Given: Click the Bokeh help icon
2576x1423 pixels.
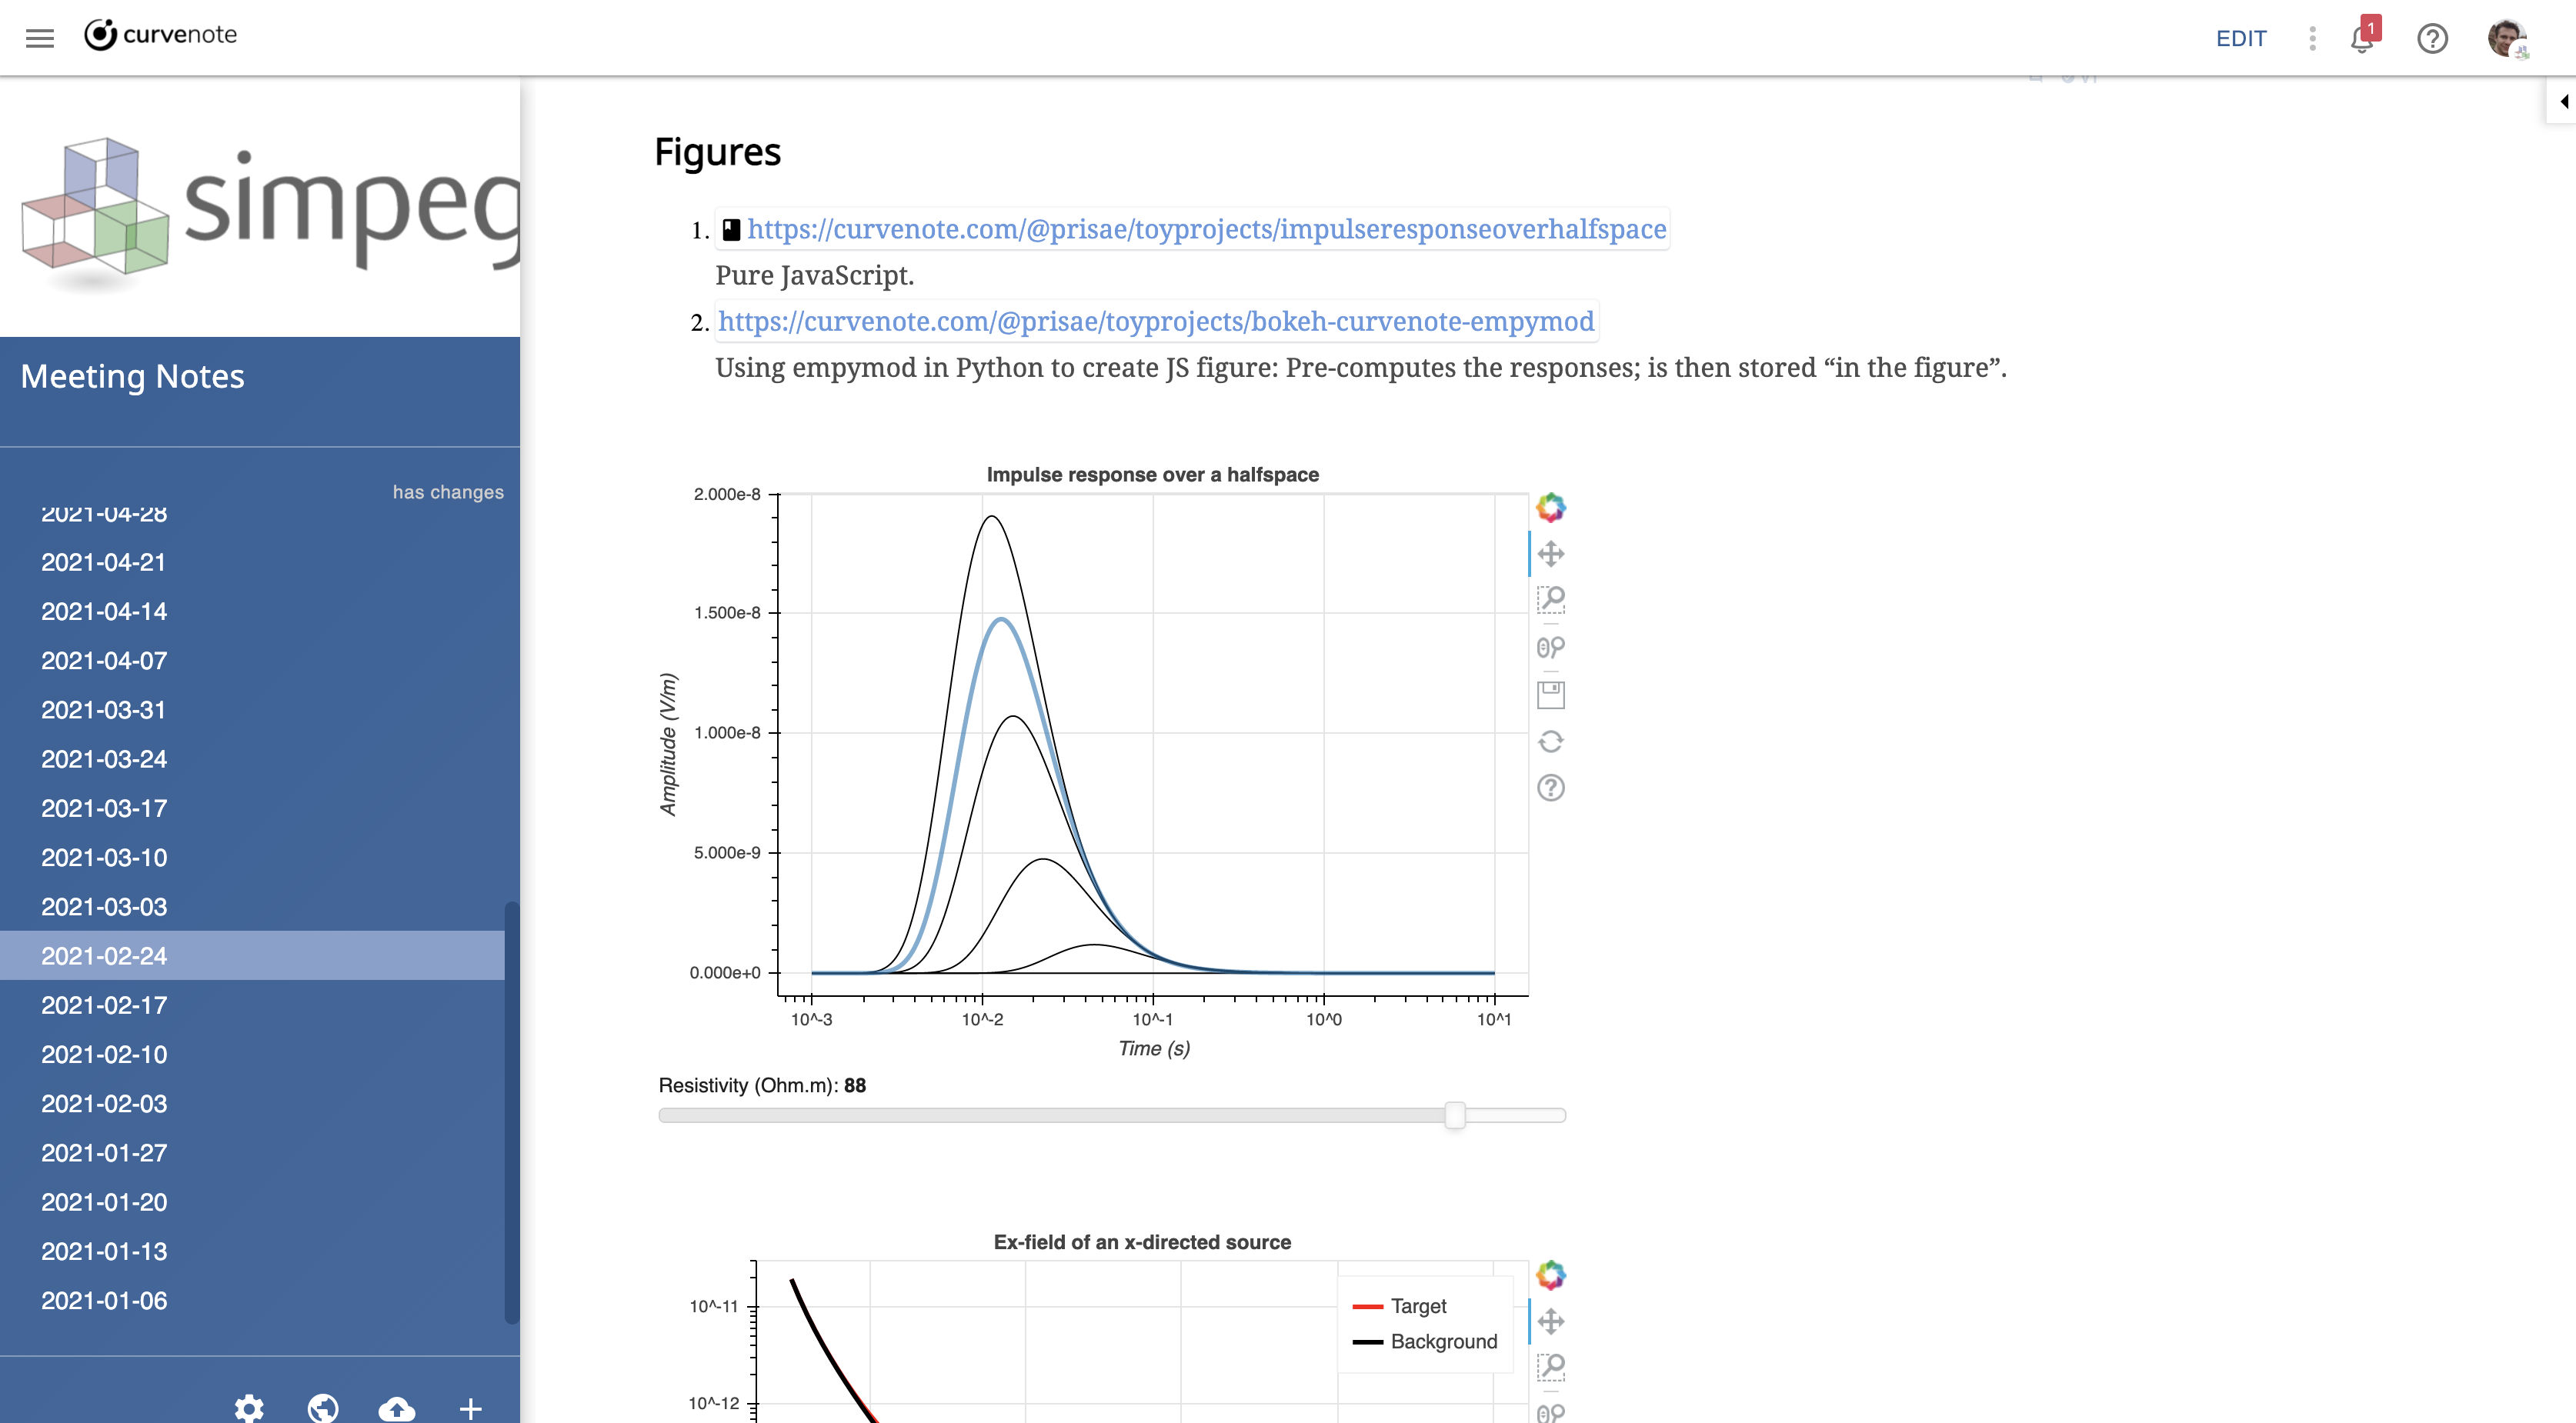Looking at the screenshot, I should tap(1547, 787).
